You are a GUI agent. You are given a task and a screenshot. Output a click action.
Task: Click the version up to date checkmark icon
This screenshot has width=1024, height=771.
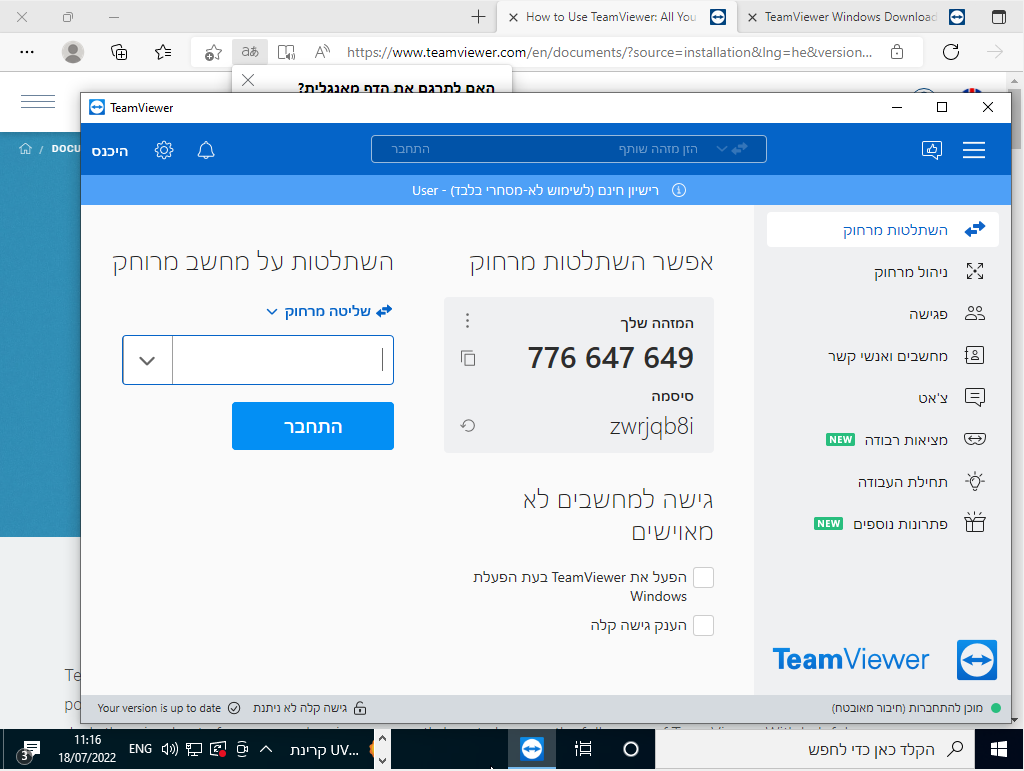pyautogui.click(x=234, y=708)
